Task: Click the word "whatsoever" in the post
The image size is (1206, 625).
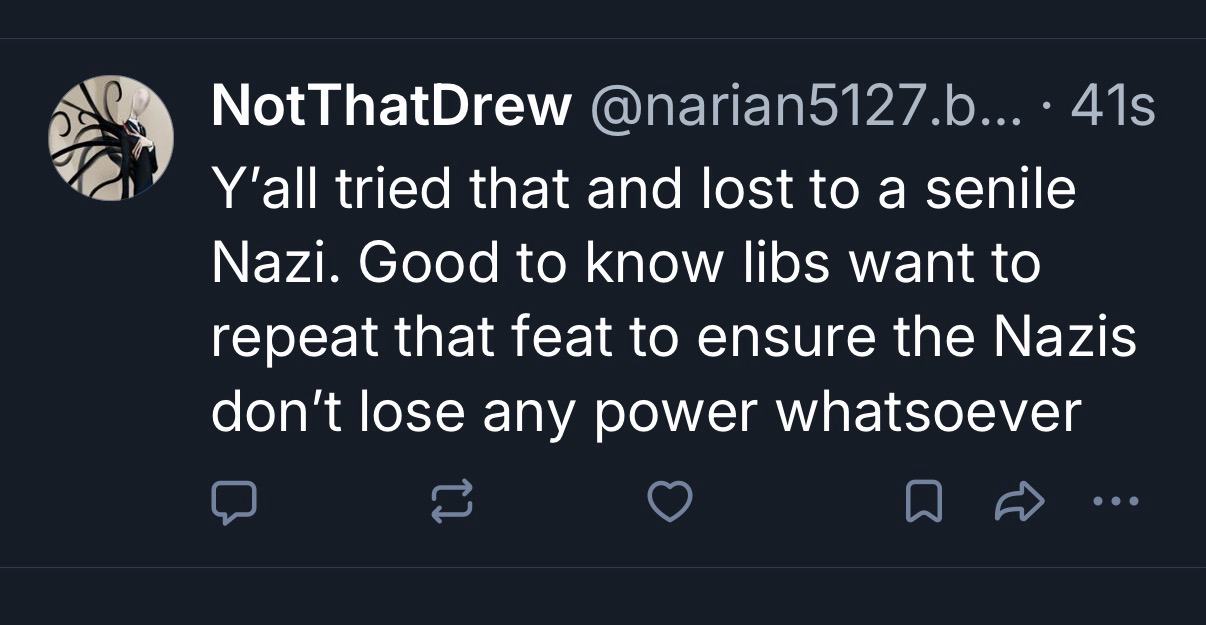Action: point(930,412)
